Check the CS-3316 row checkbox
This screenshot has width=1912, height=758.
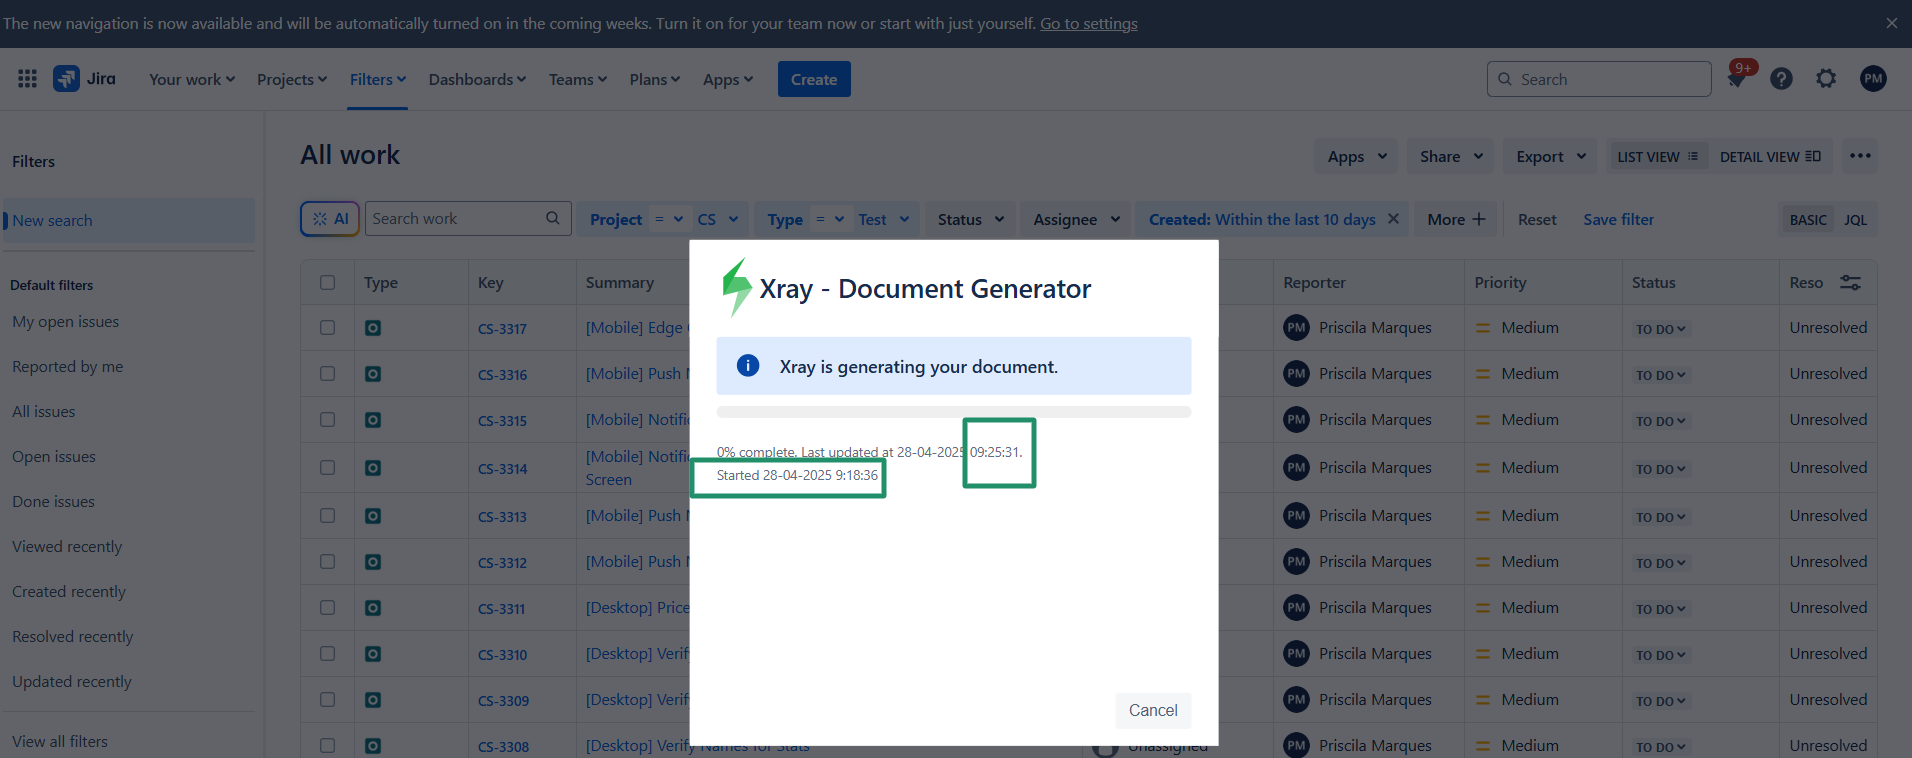327,373
